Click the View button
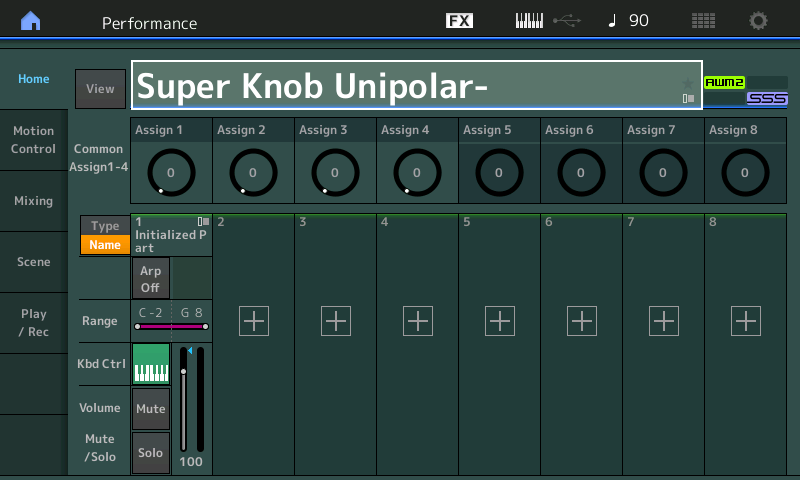Viewport: 800px width, 480px height. coord(101,89)
